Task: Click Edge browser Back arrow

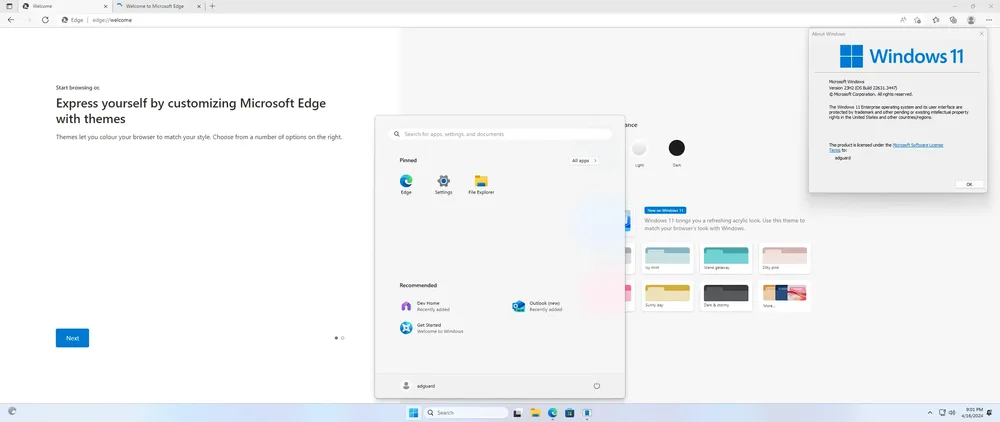Action: coord(11,20)
